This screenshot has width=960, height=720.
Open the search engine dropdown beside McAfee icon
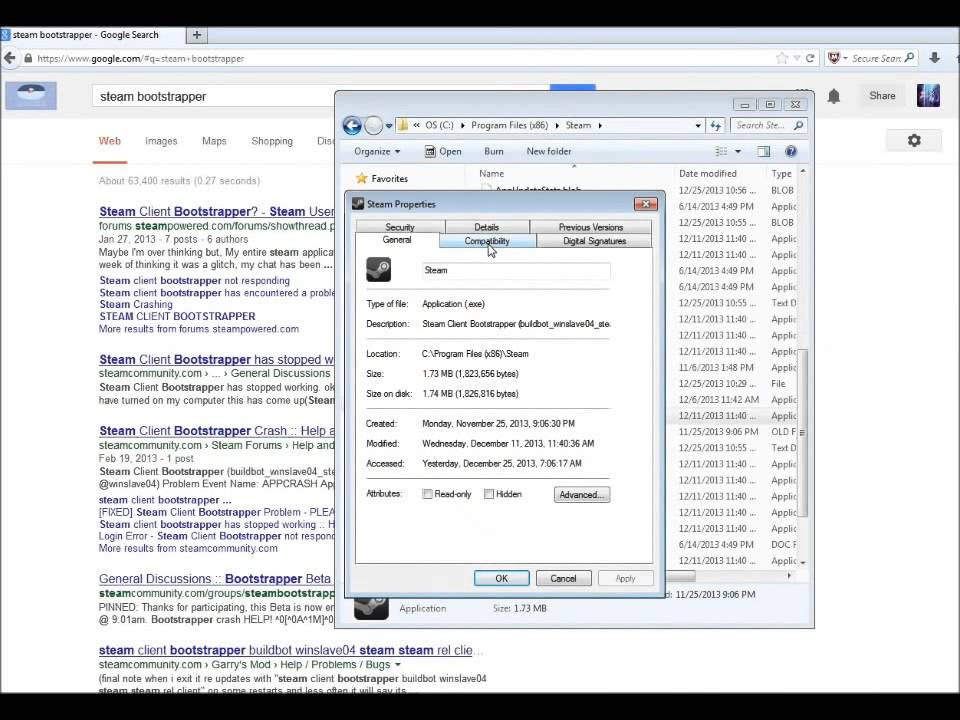[846, 58]
